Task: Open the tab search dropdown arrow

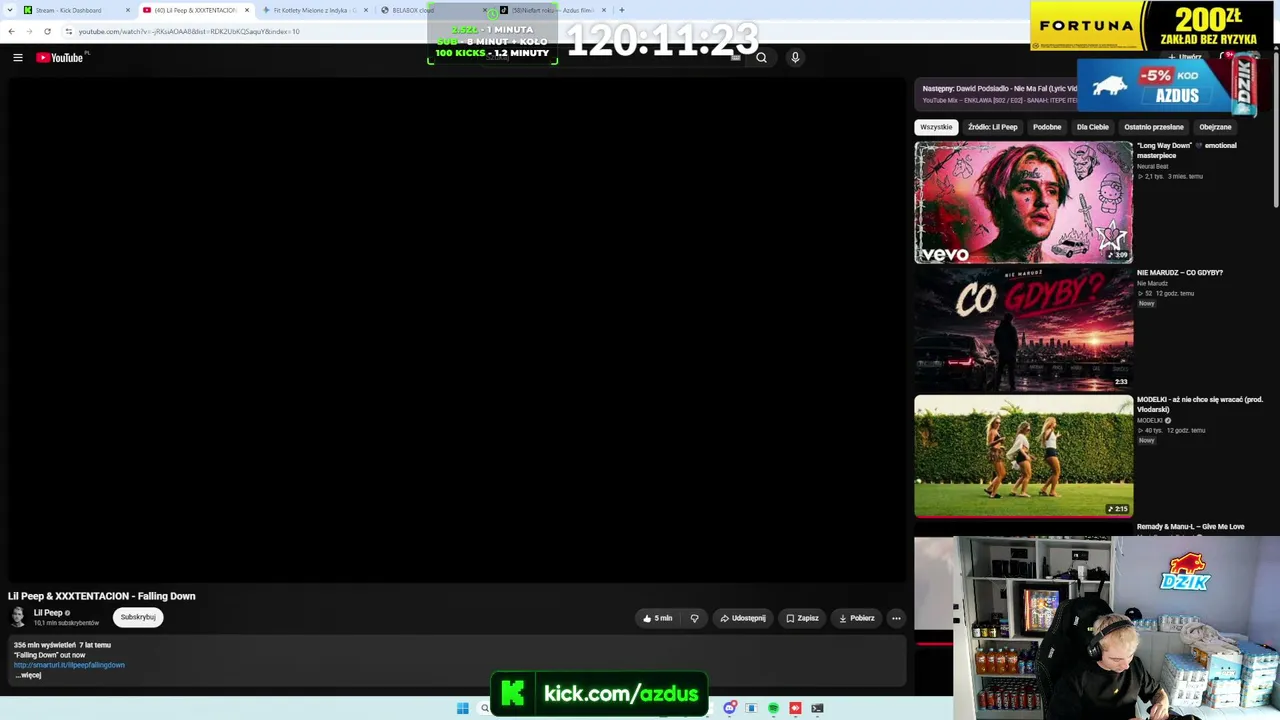Action: (x=8, y=10)
